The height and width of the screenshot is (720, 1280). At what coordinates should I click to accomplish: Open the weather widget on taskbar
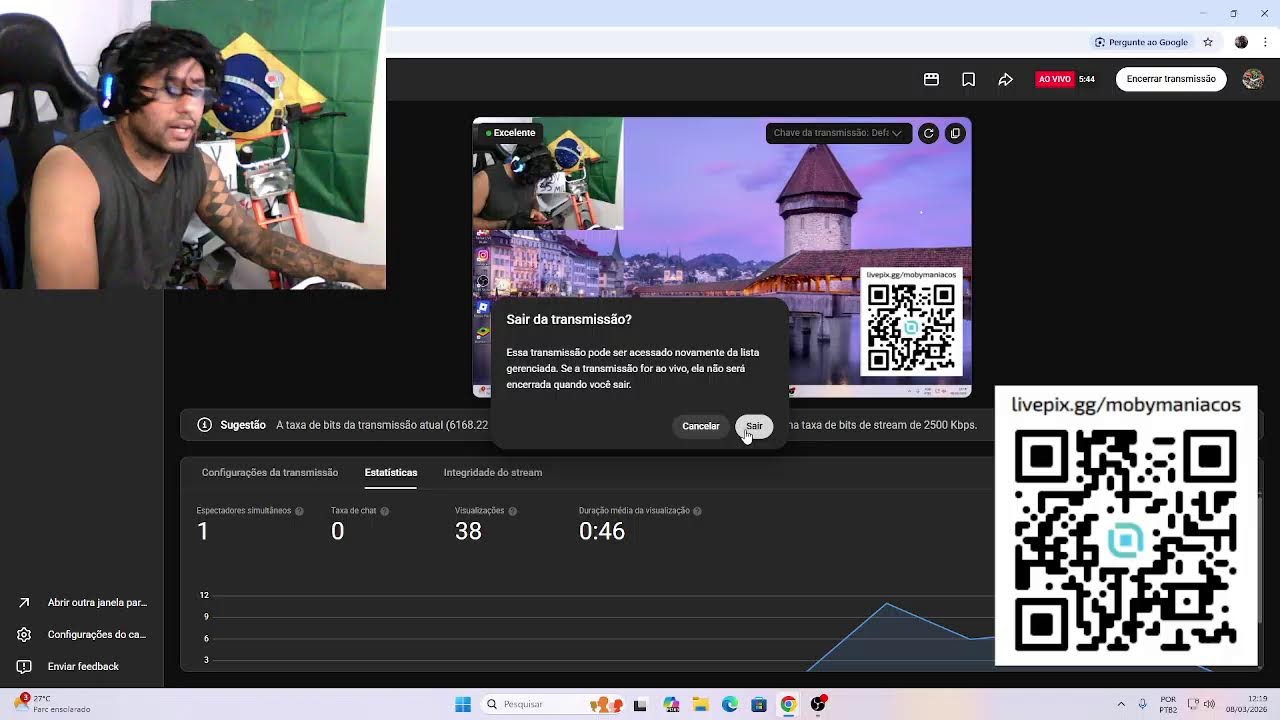[52, 704]
